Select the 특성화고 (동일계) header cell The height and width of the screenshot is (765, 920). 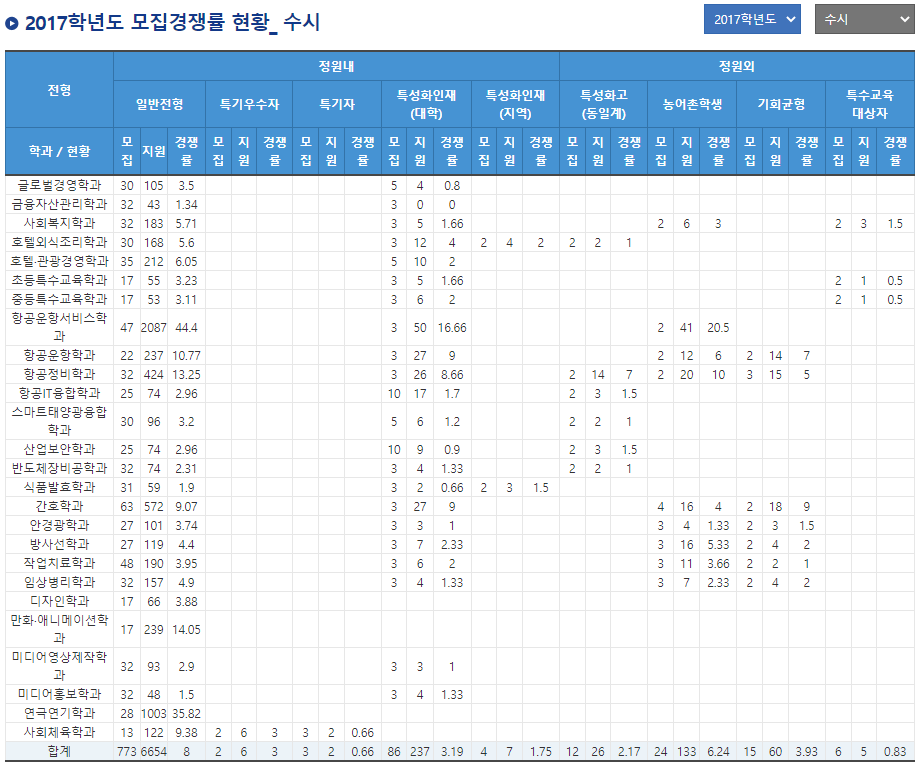point(604,104)
